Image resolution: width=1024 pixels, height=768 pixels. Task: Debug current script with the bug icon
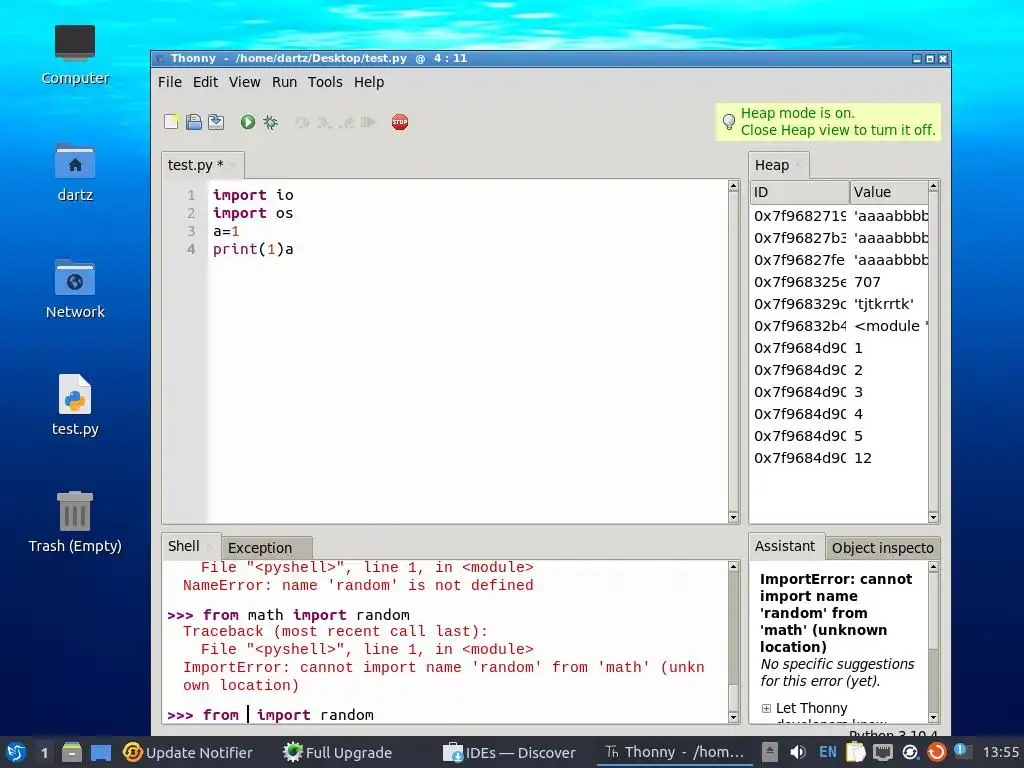270,122
